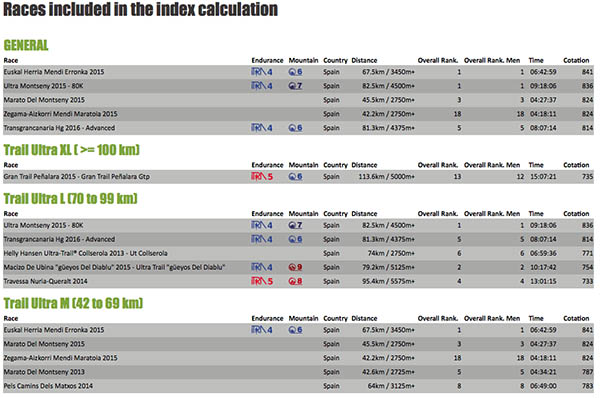Click the 'Trail Ultra L (70 to 99 km)' heading
The image size is (600, 398).
(70, 198)
